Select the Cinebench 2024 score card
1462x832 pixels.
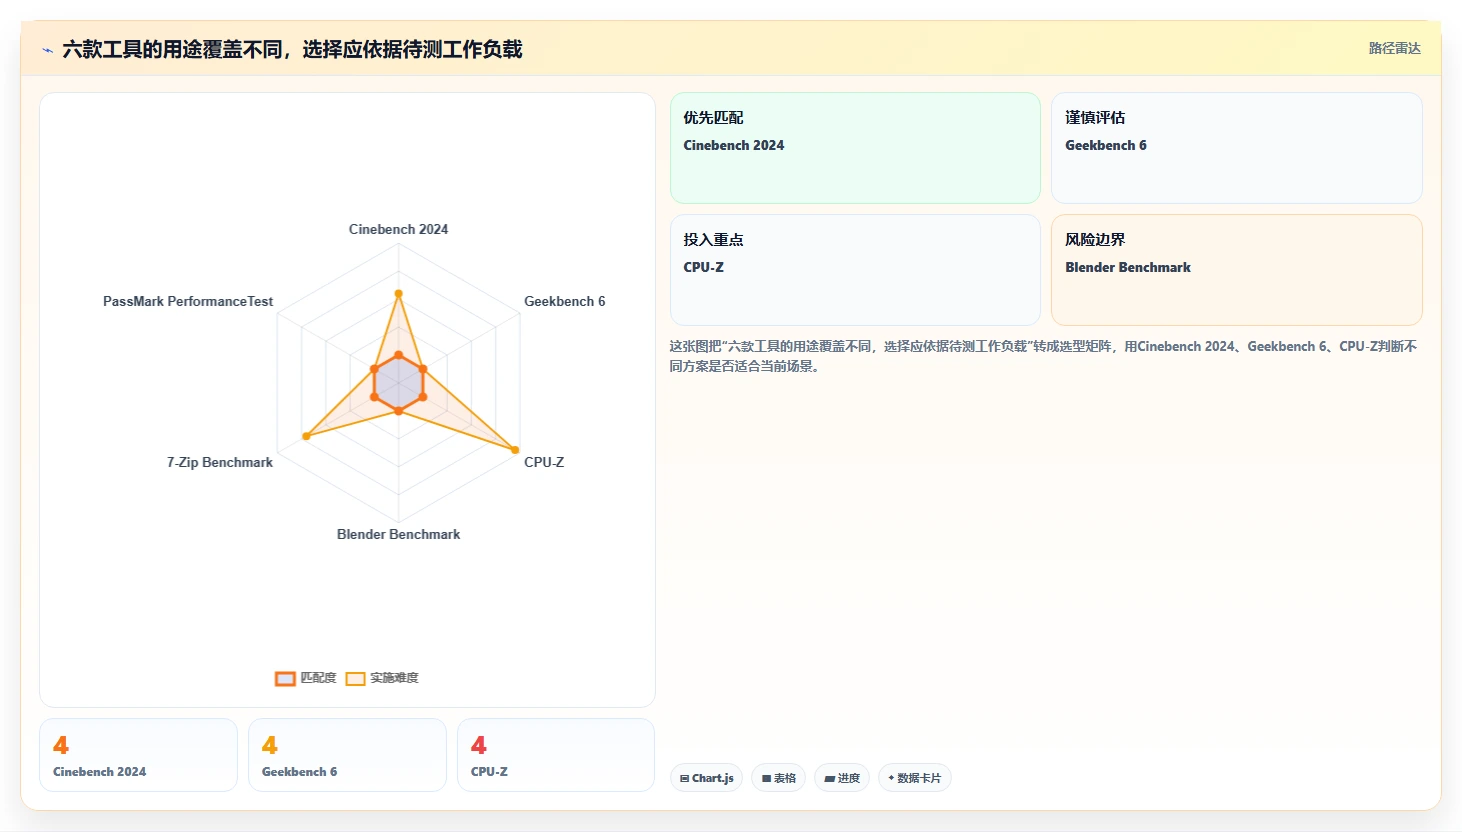tap(138, 755)
